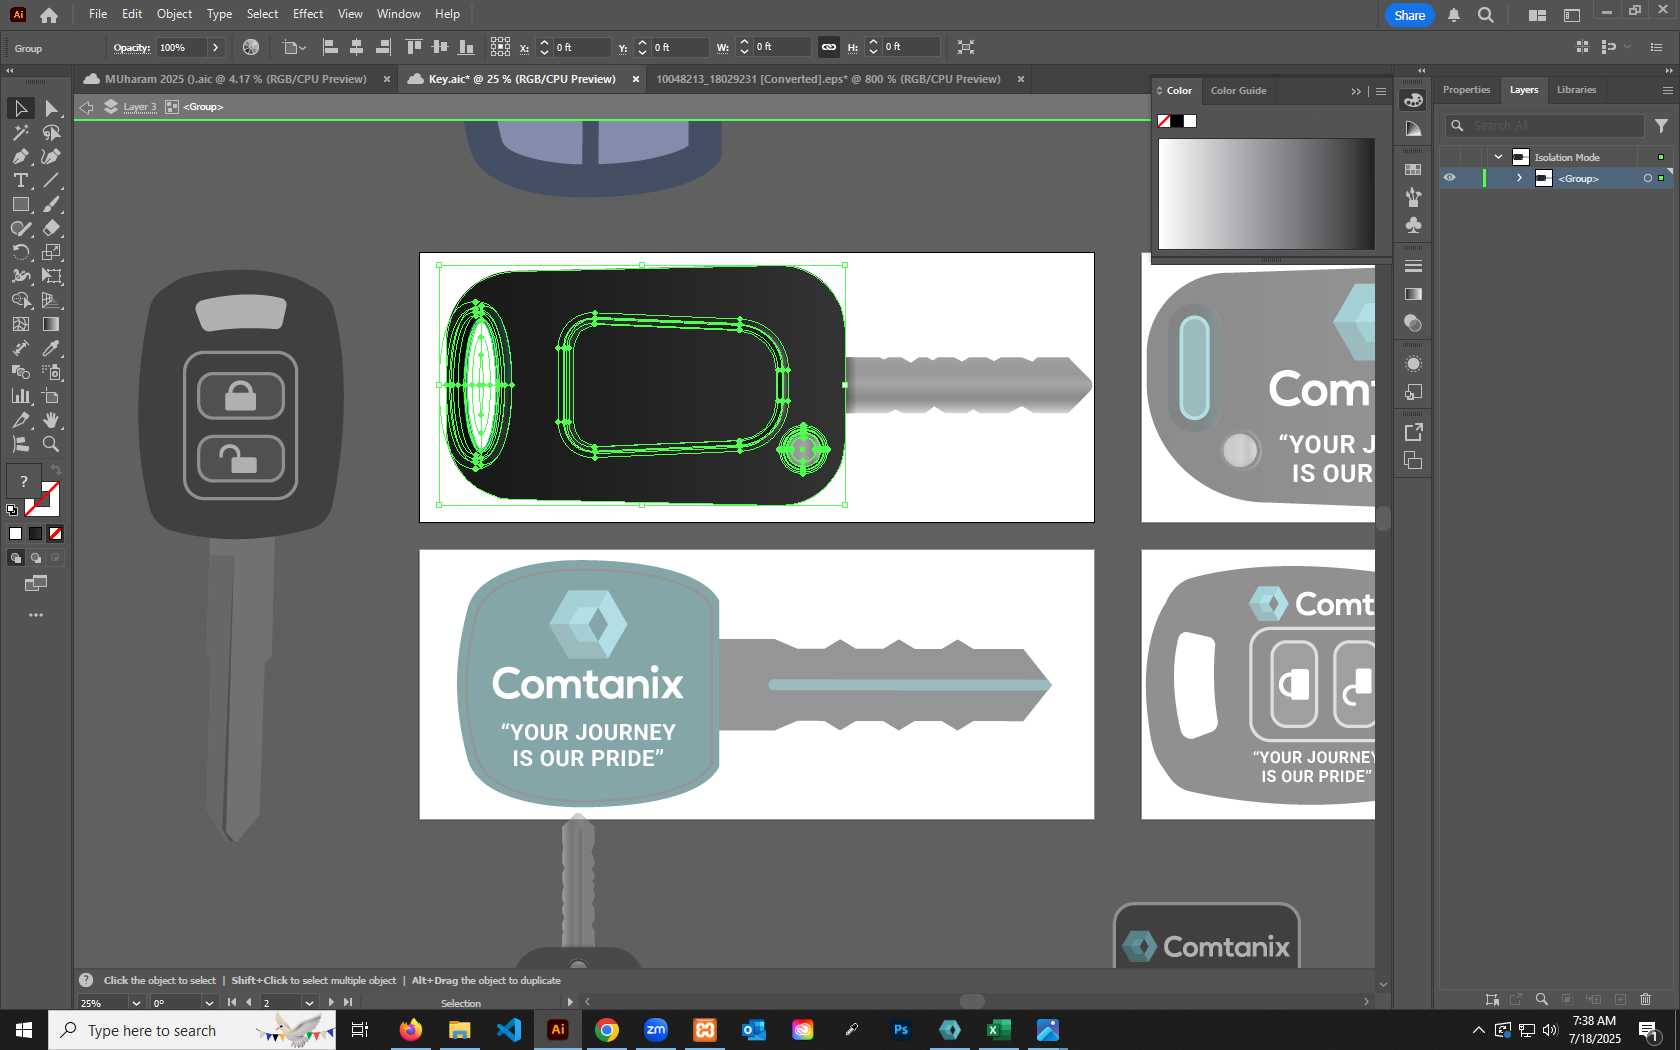
Task: Collapse the Color panel with double arrows
Action: 1356,91
